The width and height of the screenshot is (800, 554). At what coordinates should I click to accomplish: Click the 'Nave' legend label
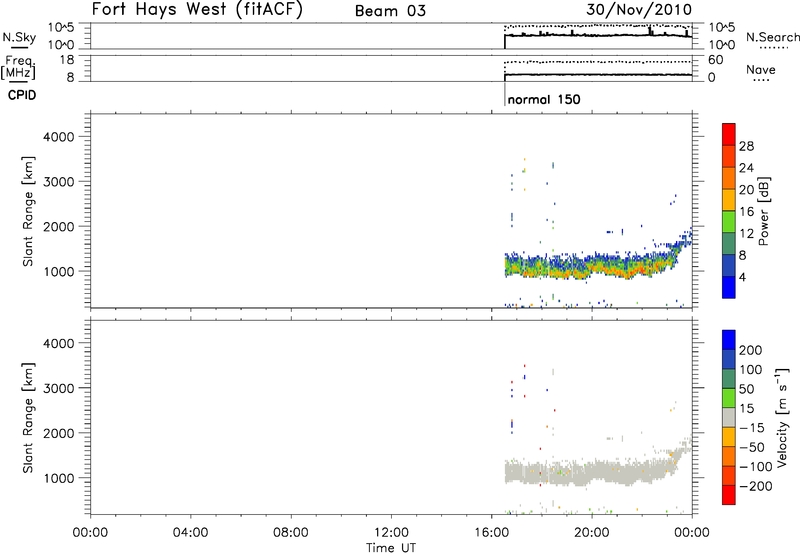tap(760, 69)
